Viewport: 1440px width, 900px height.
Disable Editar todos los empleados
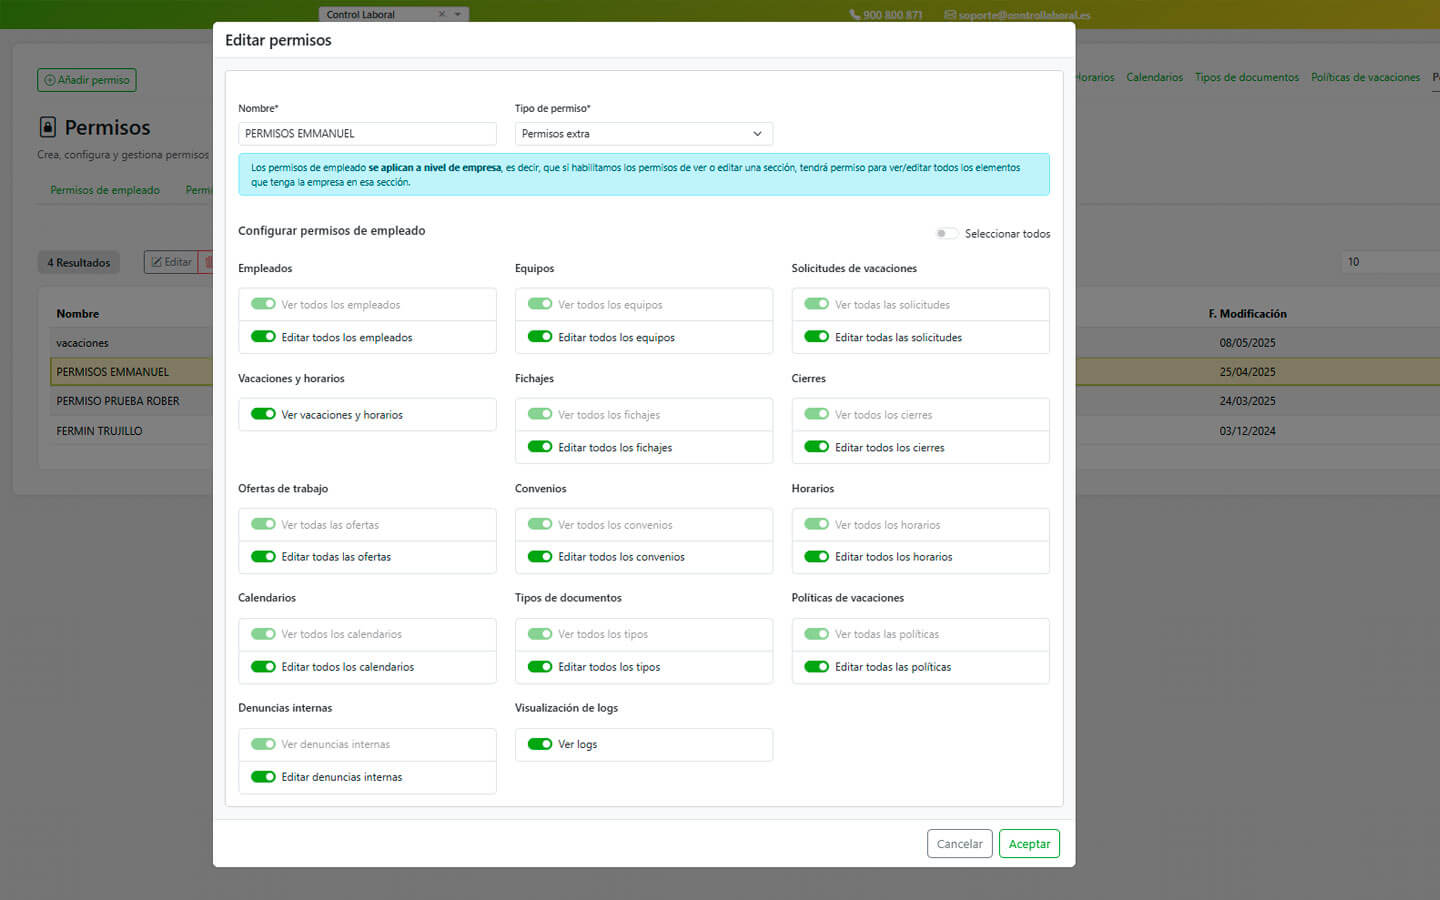coord(263,337)
